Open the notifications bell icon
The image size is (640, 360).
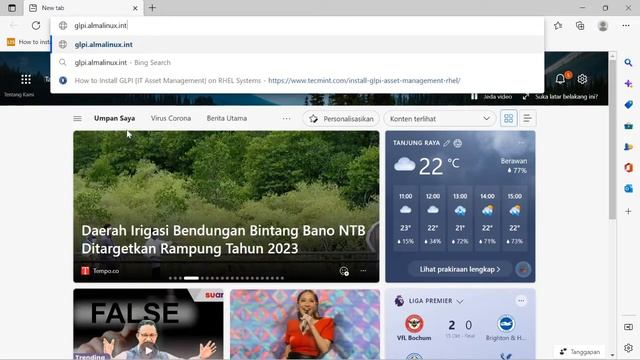(560, 78)
